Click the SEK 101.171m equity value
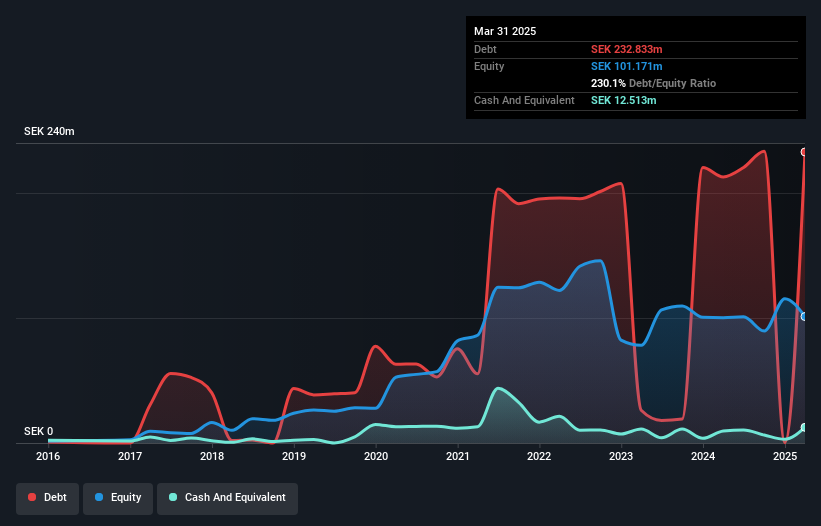Image resolution: width=821 pixels, height=526 pixels. pyautogui.click(x=627, y=66)
